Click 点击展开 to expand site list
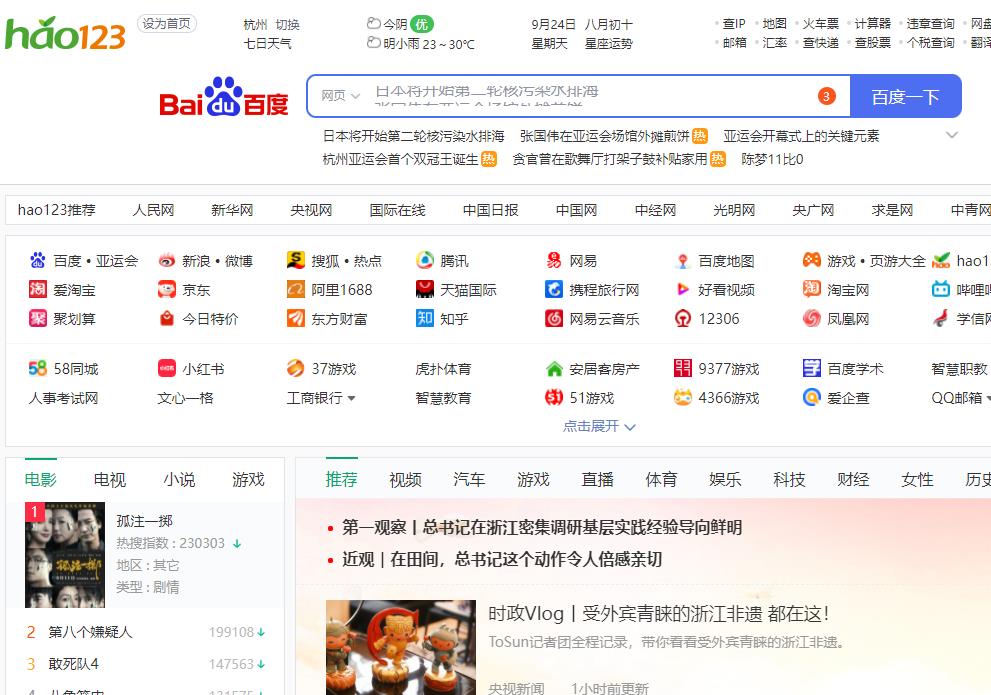This screenshot has height=695, width=991. [x=599, y=426]
